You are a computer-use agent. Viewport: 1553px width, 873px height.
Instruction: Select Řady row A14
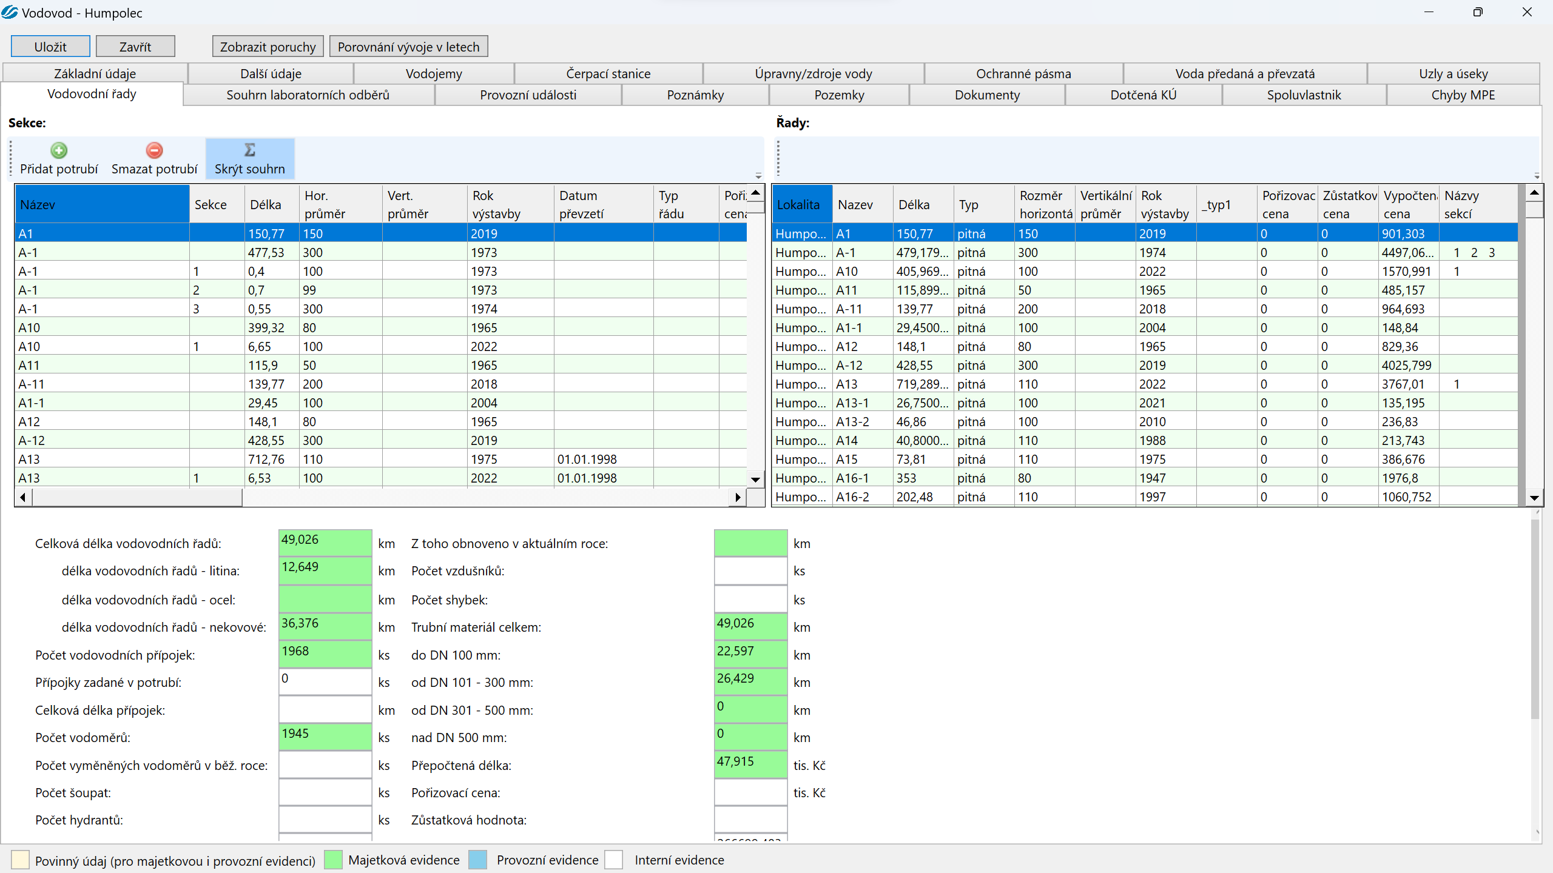pos(1145,440)
